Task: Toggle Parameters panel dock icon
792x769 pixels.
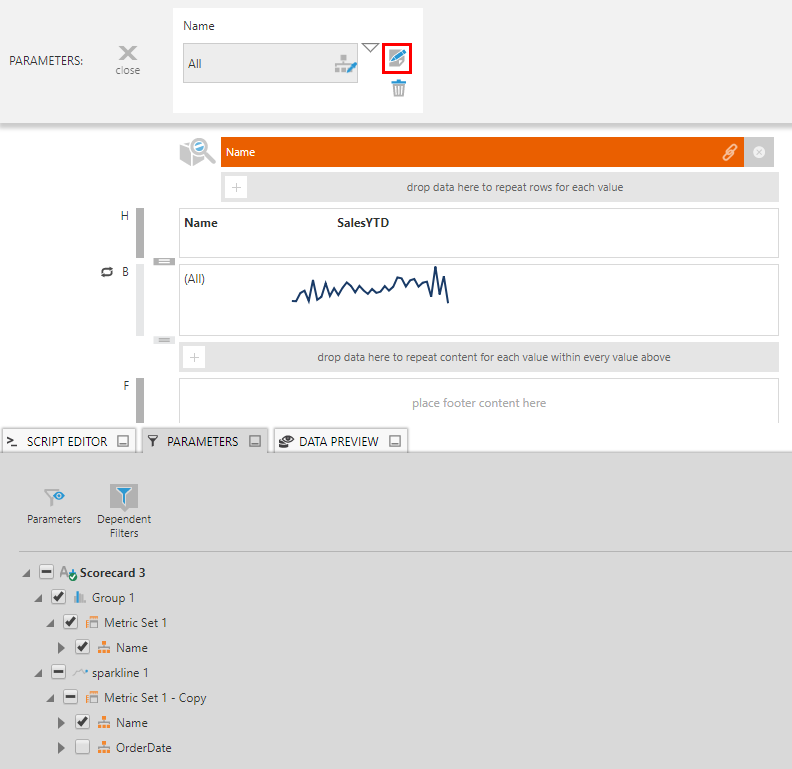Action: (255, 441)
